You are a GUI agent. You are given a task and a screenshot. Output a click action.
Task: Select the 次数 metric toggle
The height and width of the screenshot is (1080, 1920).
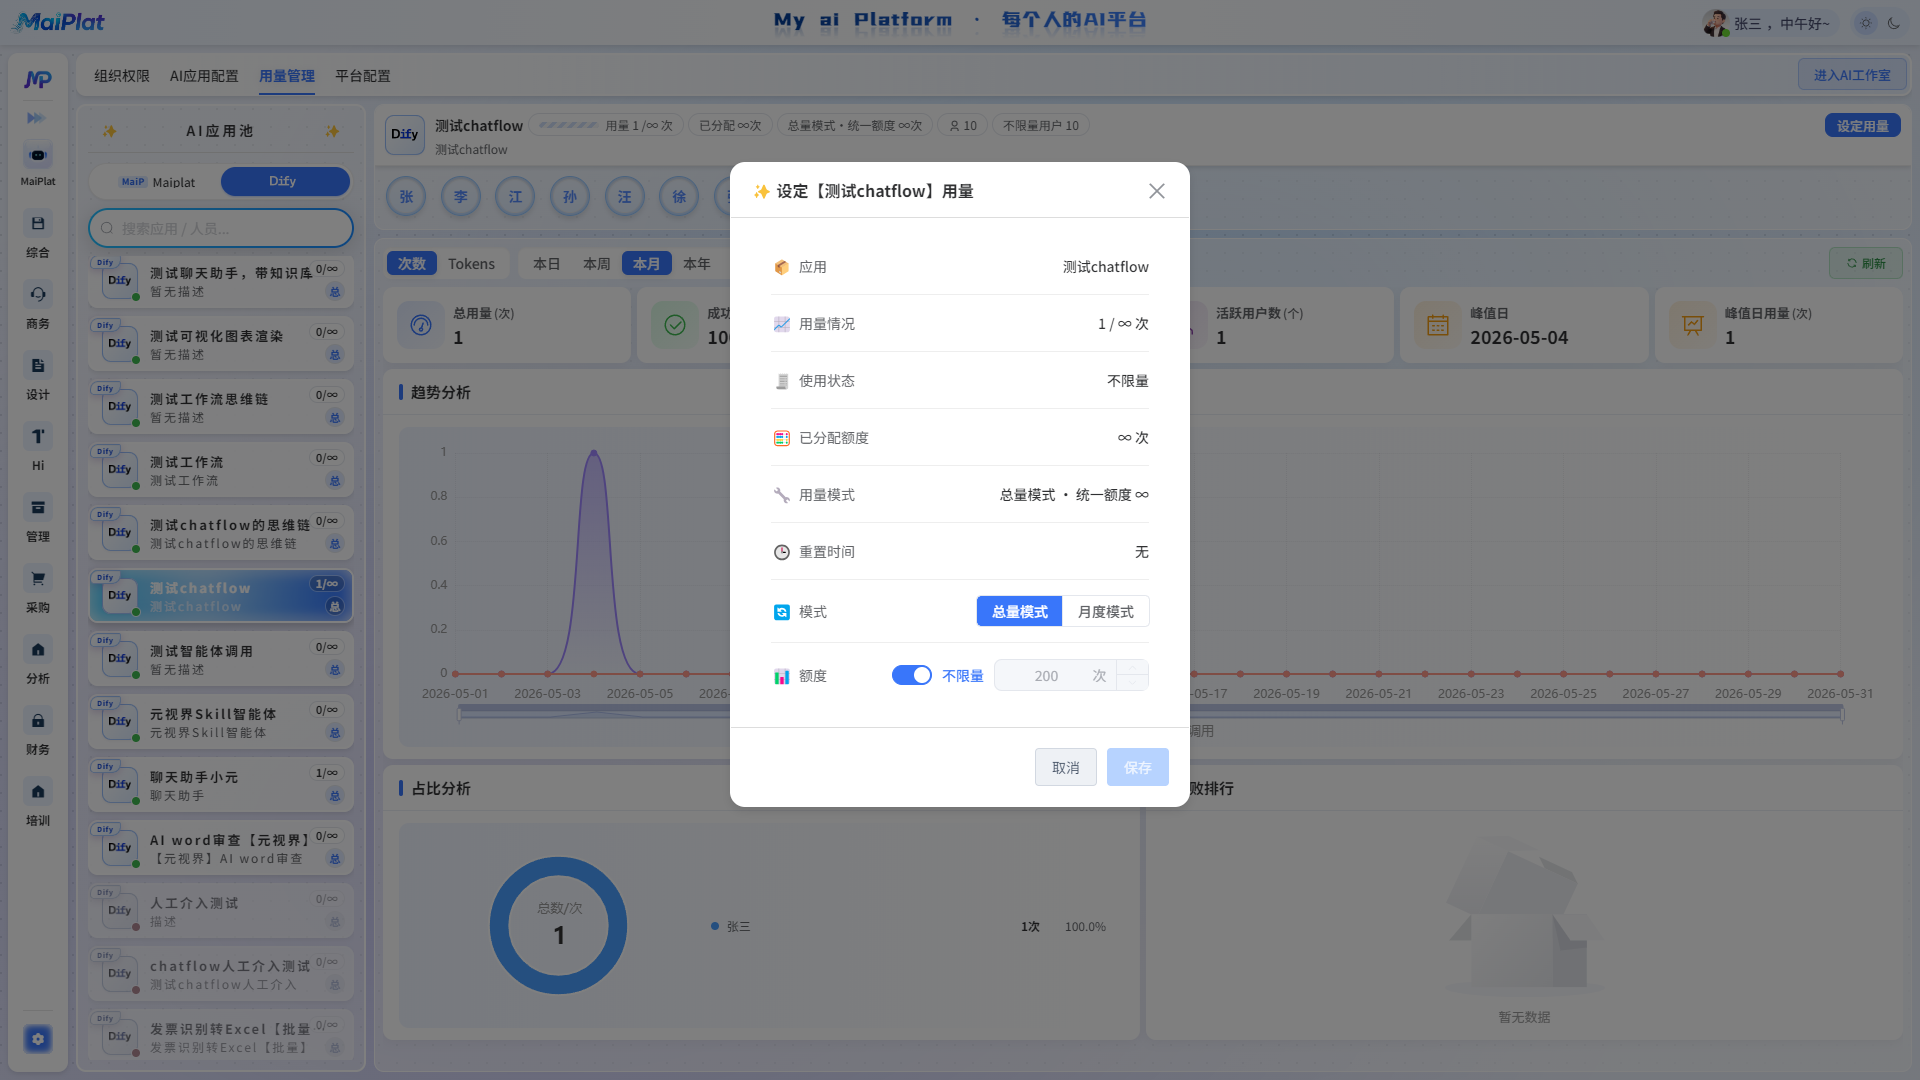(x=412, y=264)
